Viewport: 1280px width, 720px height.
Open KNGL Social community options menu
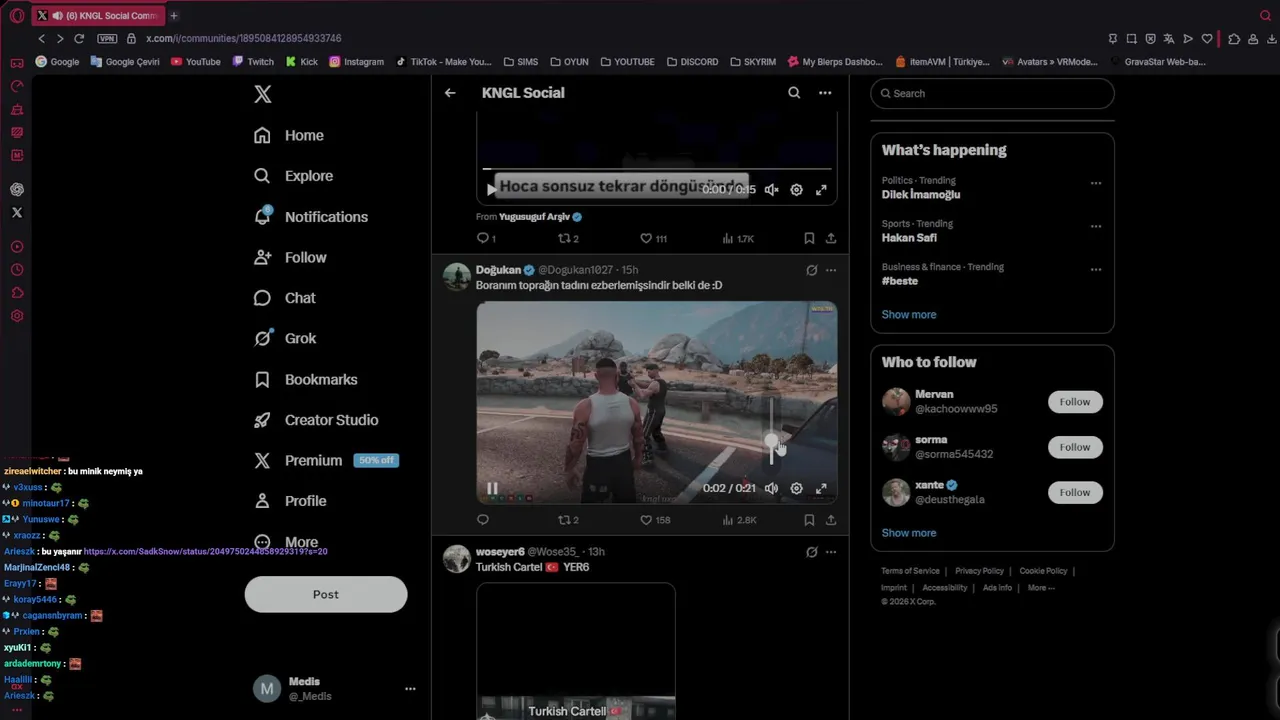825,93
